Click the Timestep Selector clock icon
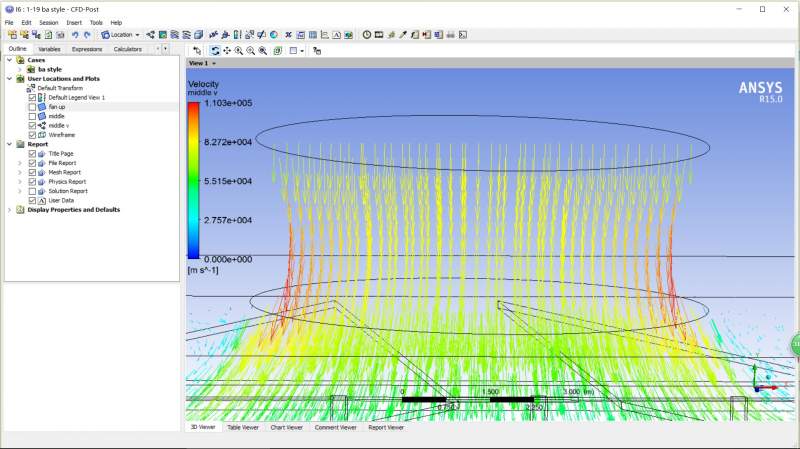This screenshot has width=800, height=449. pos(367,35)
